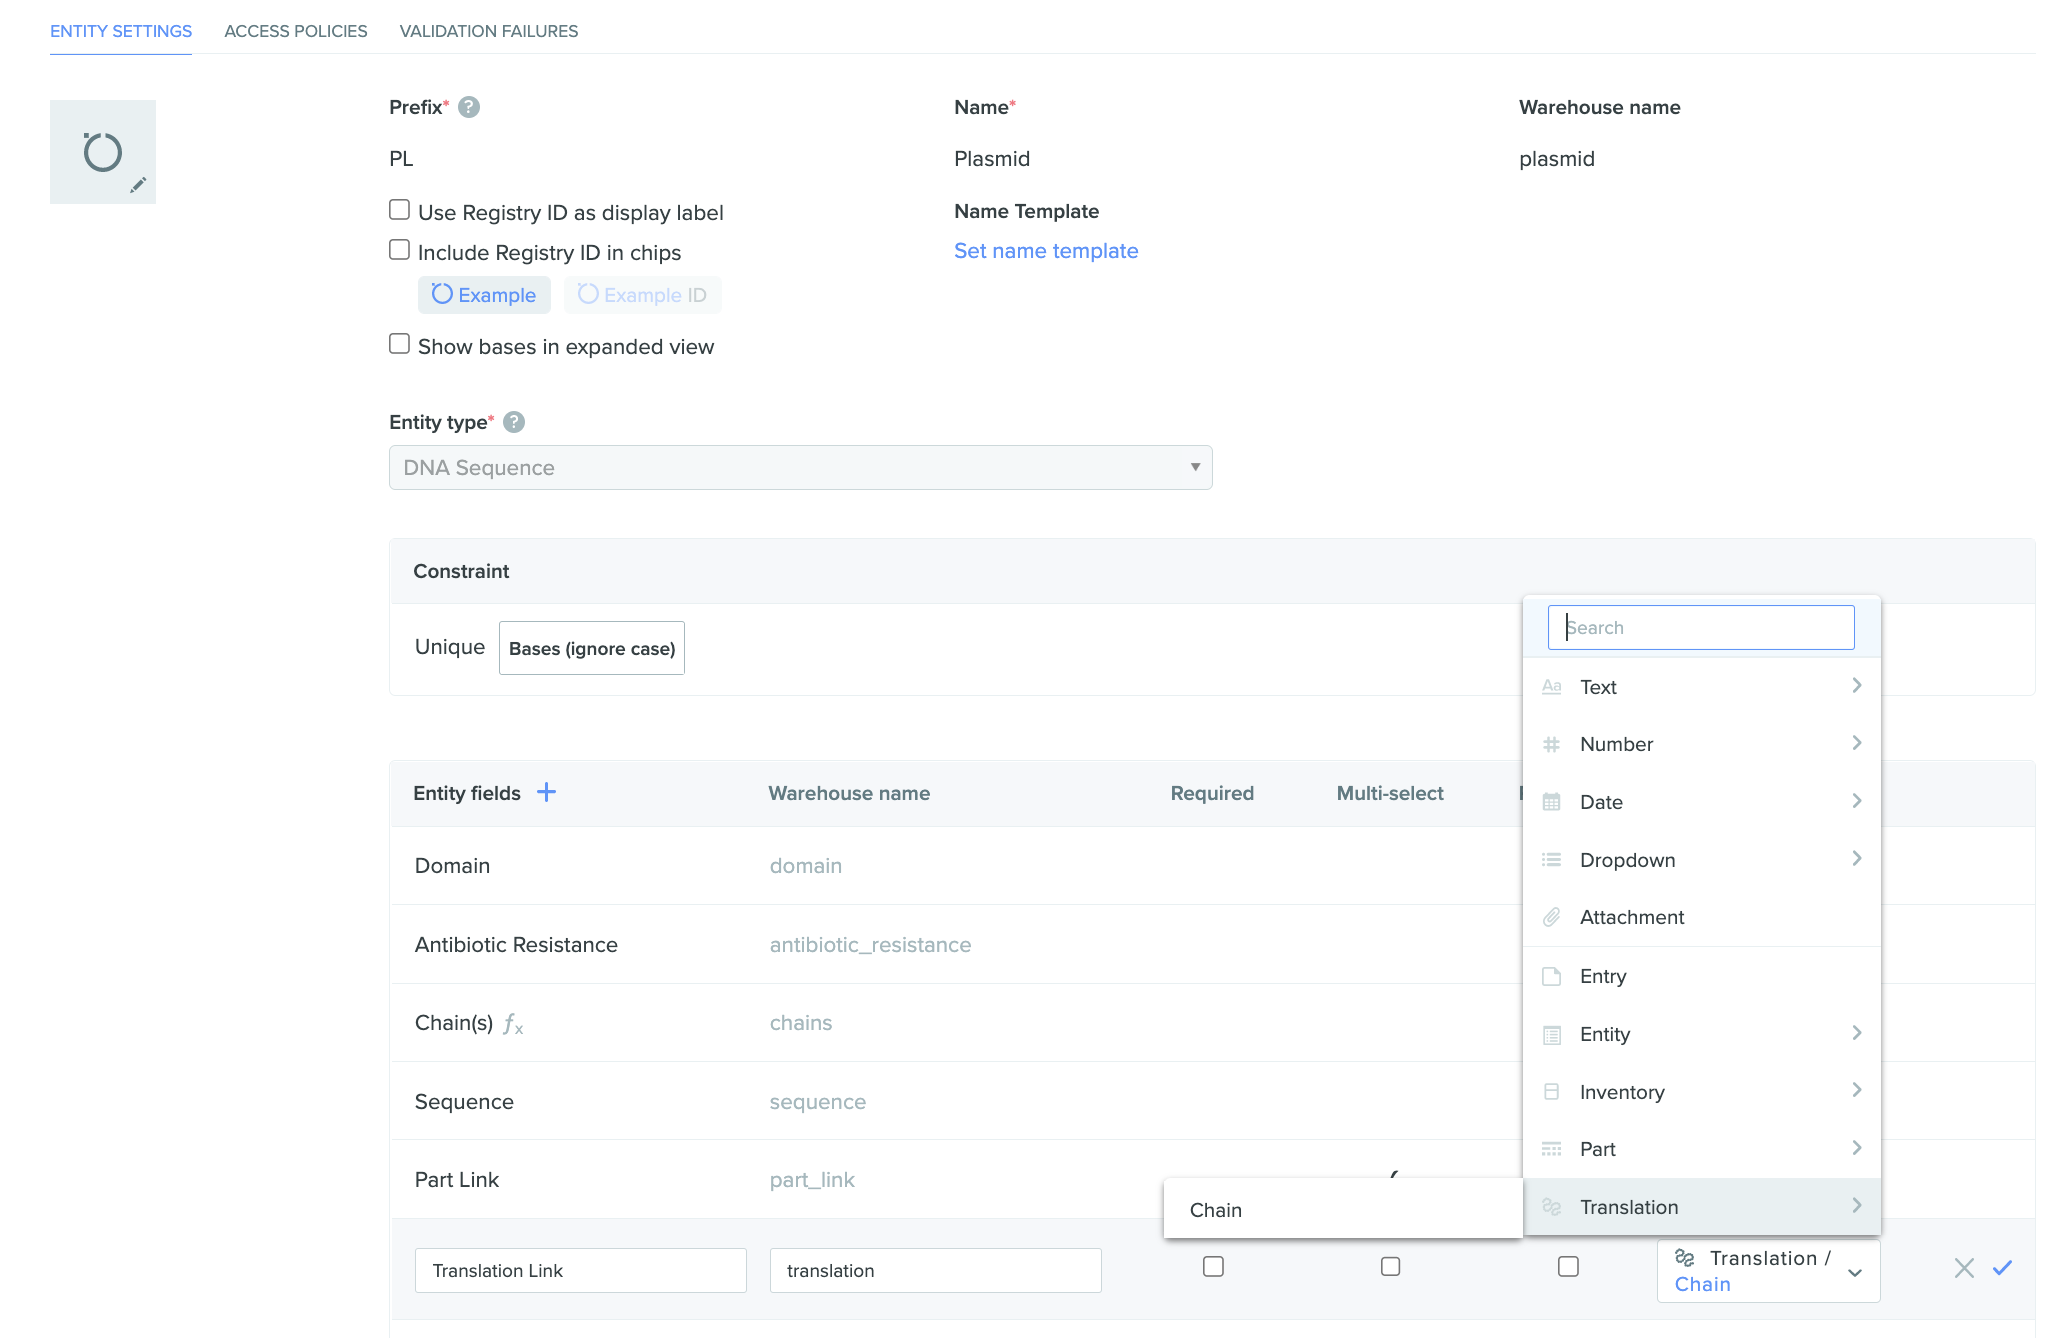Click the Date calendar icon in type list
Screen dimensions: 2058x1338
(x=1552, y=802)
